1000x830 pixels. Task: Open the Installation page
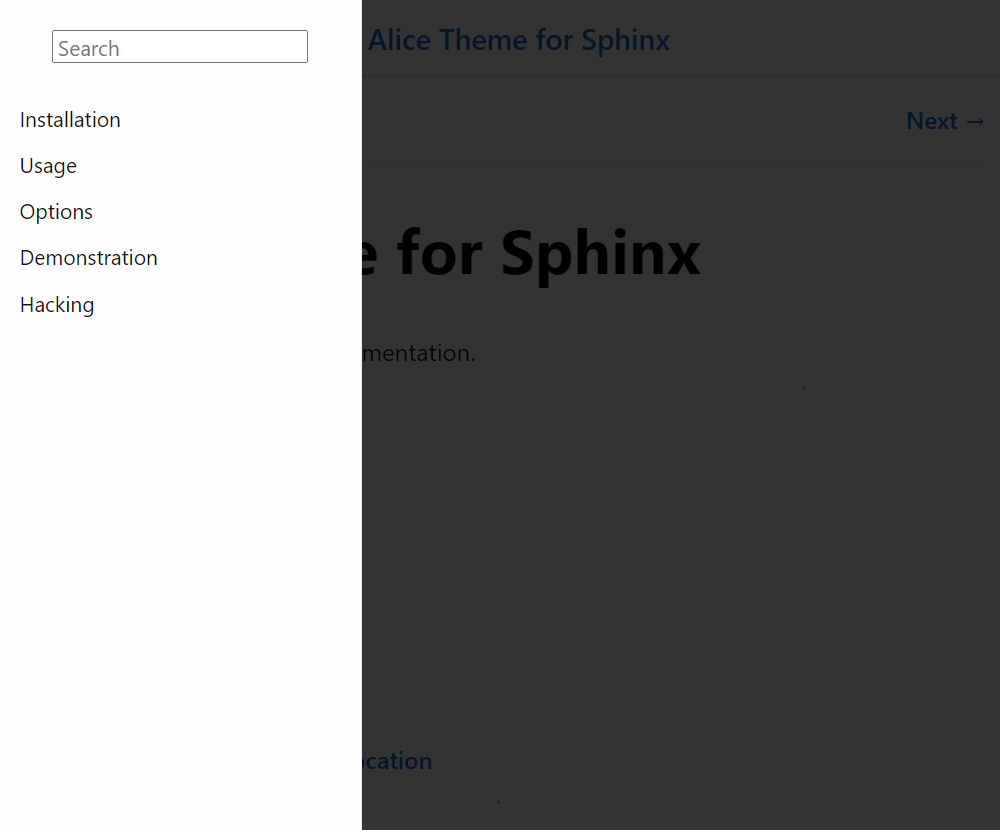(70, 120)
